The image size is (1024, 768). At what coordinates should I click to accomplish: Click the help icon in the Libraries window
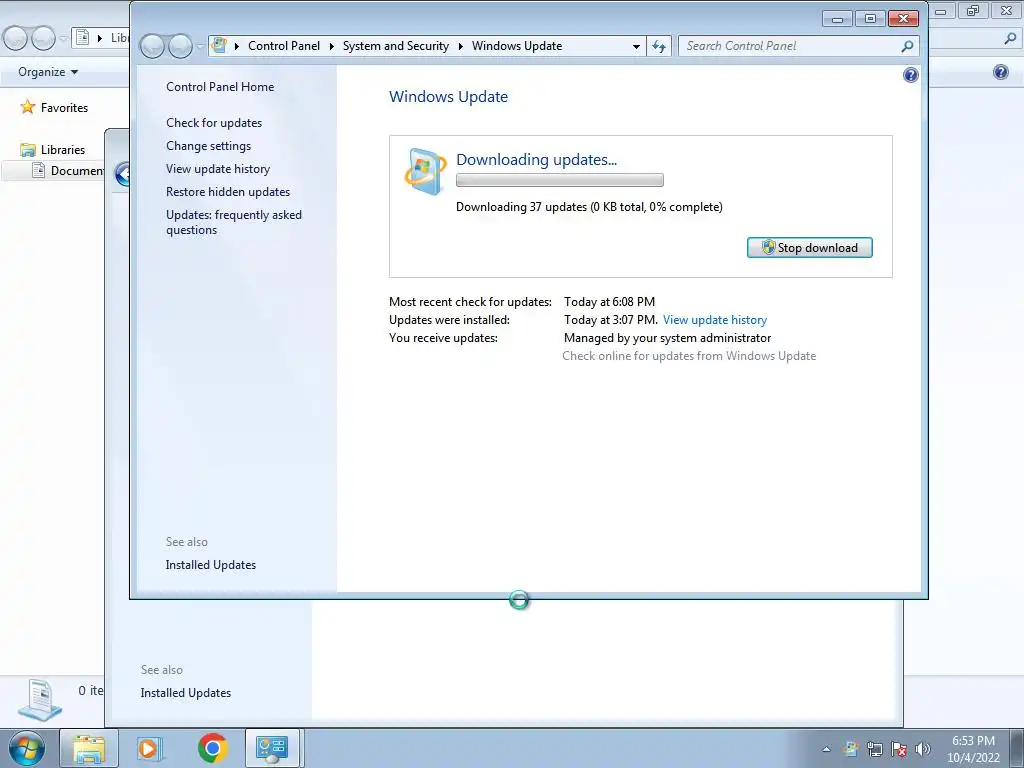(1000, 72)
